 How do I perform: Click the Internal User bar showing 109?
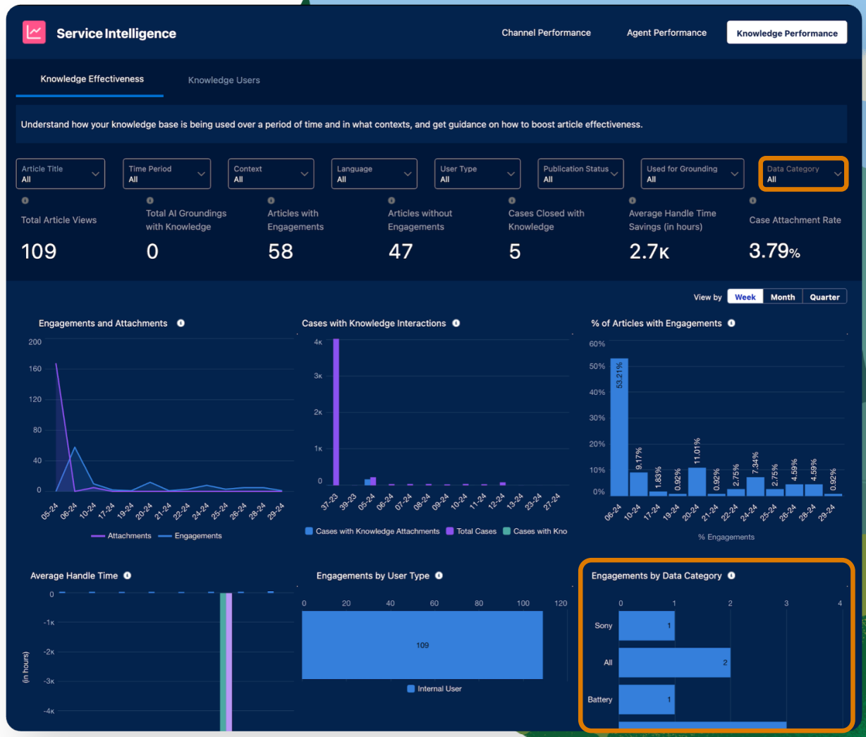(422, 645)
